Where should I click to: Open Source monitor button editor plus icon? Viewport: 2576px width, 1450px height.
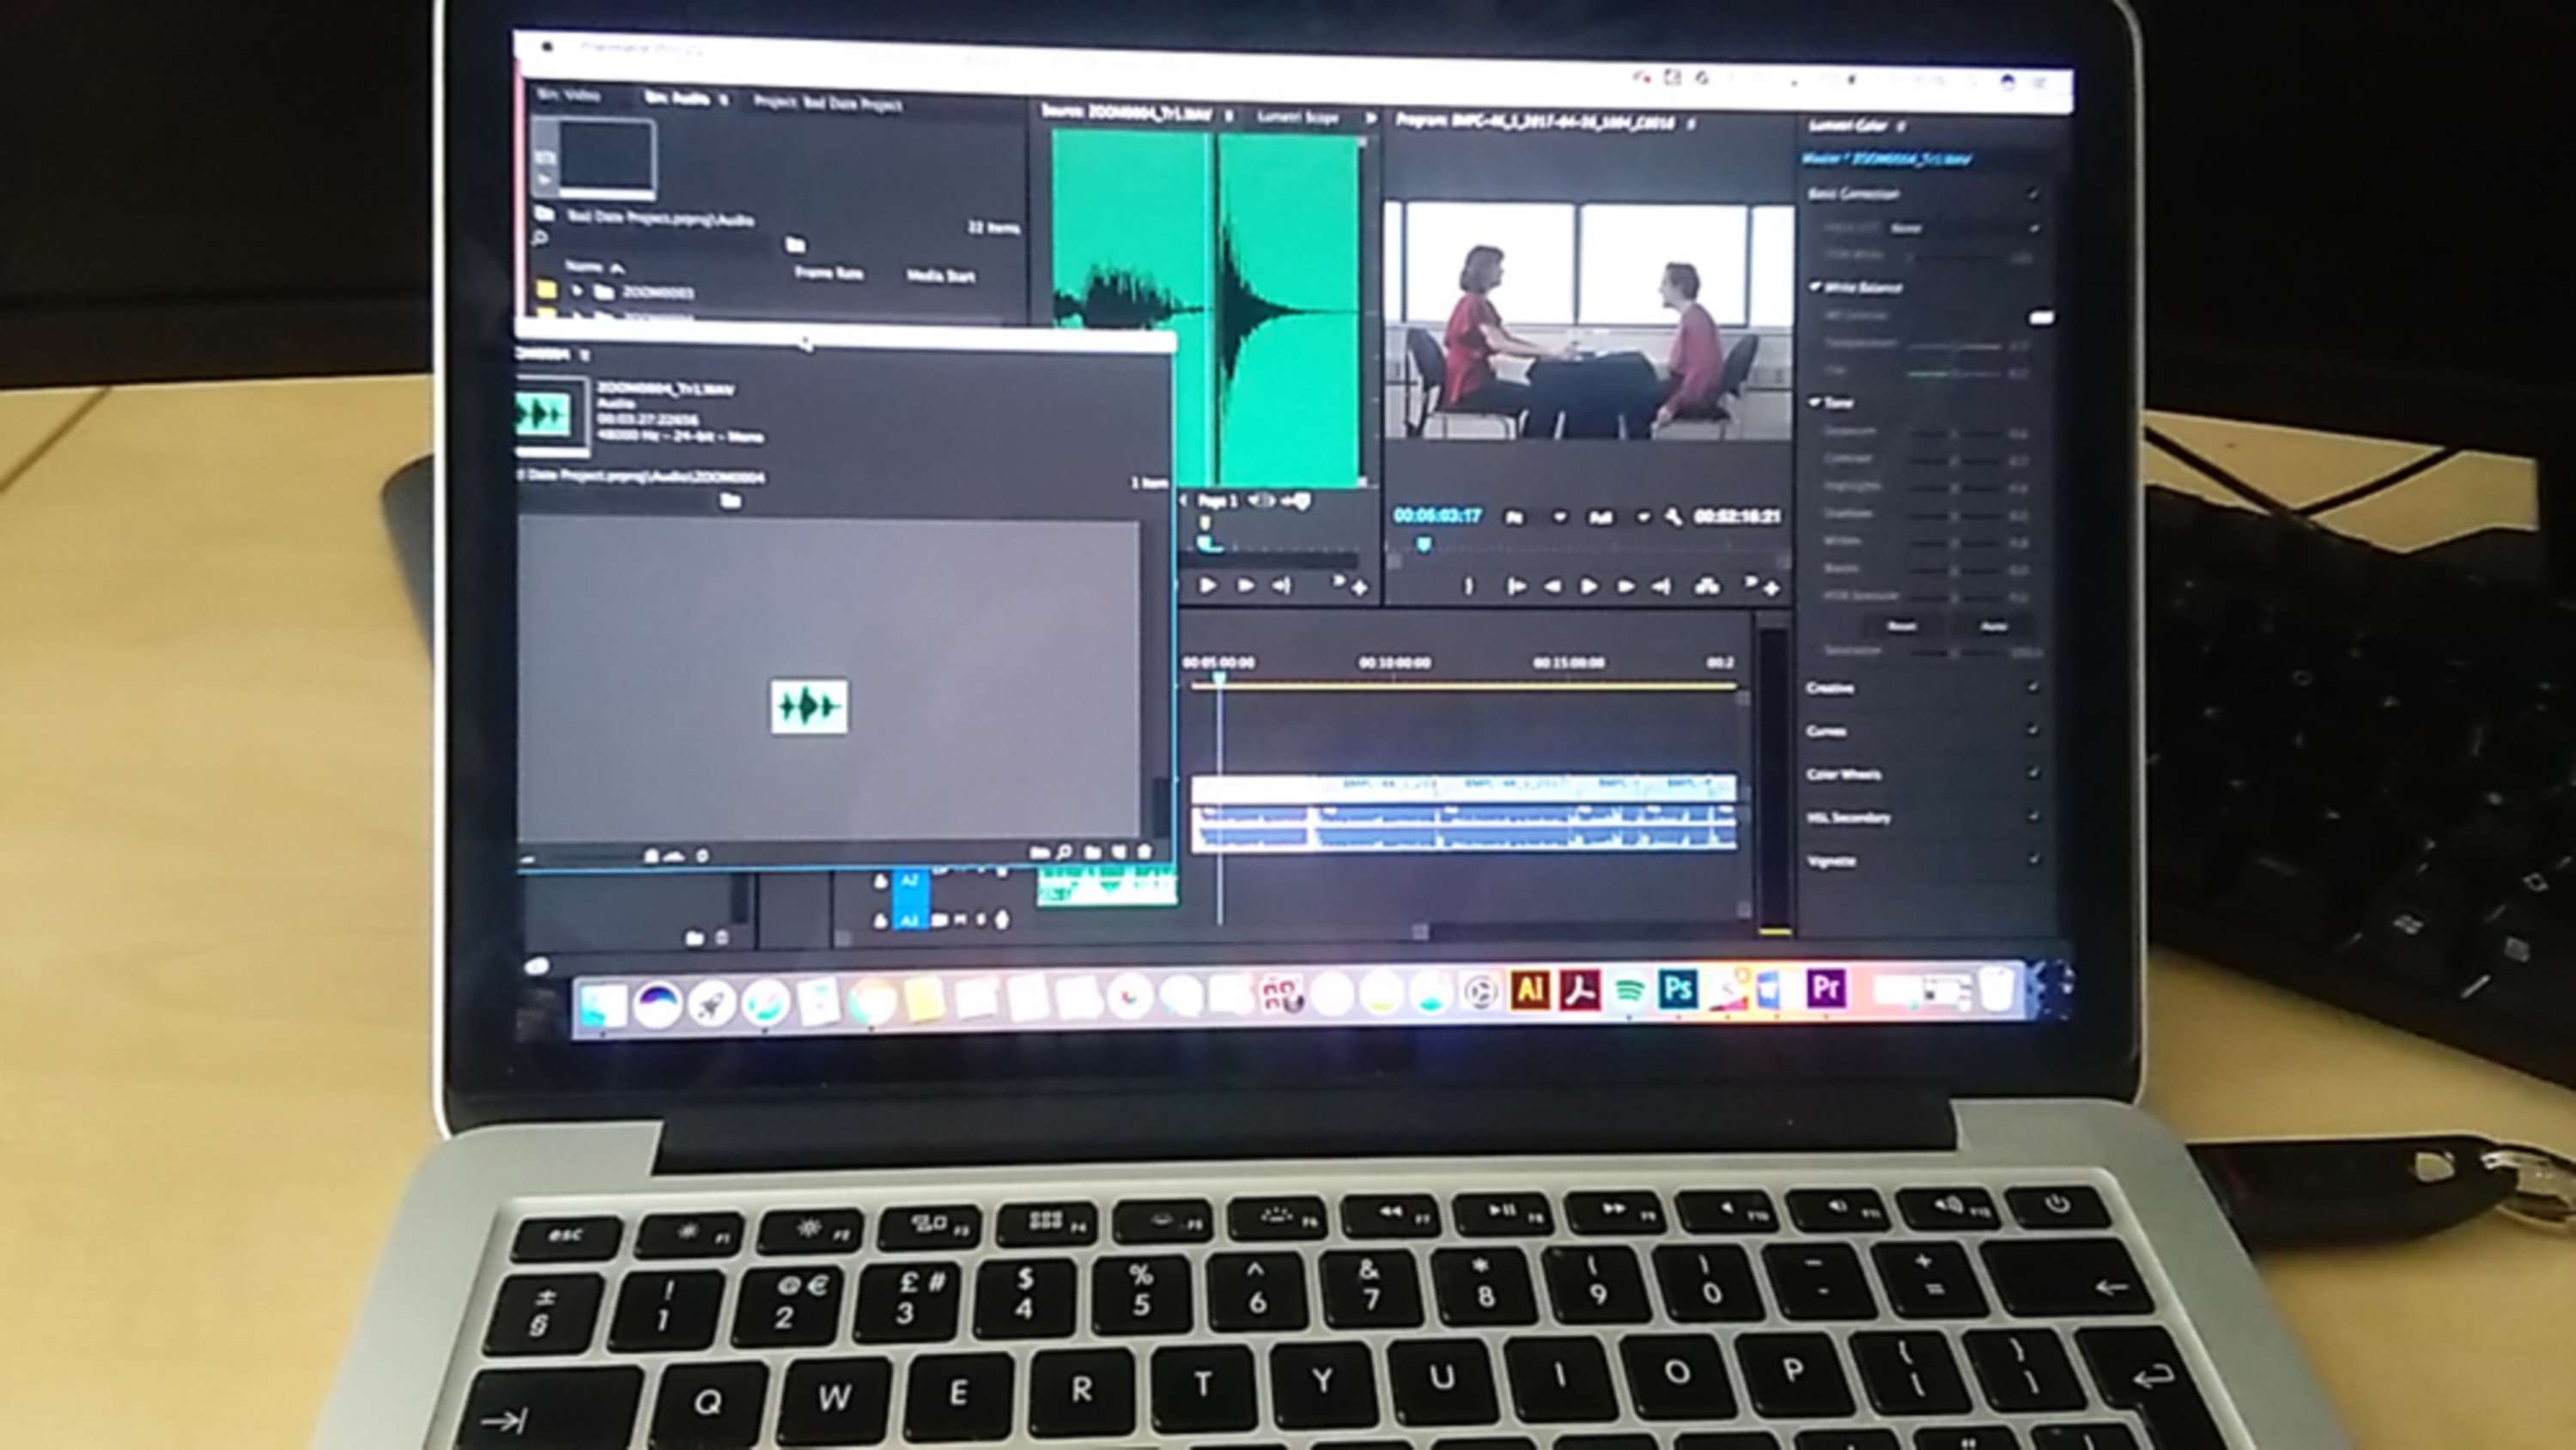[x=1359, y=589]
